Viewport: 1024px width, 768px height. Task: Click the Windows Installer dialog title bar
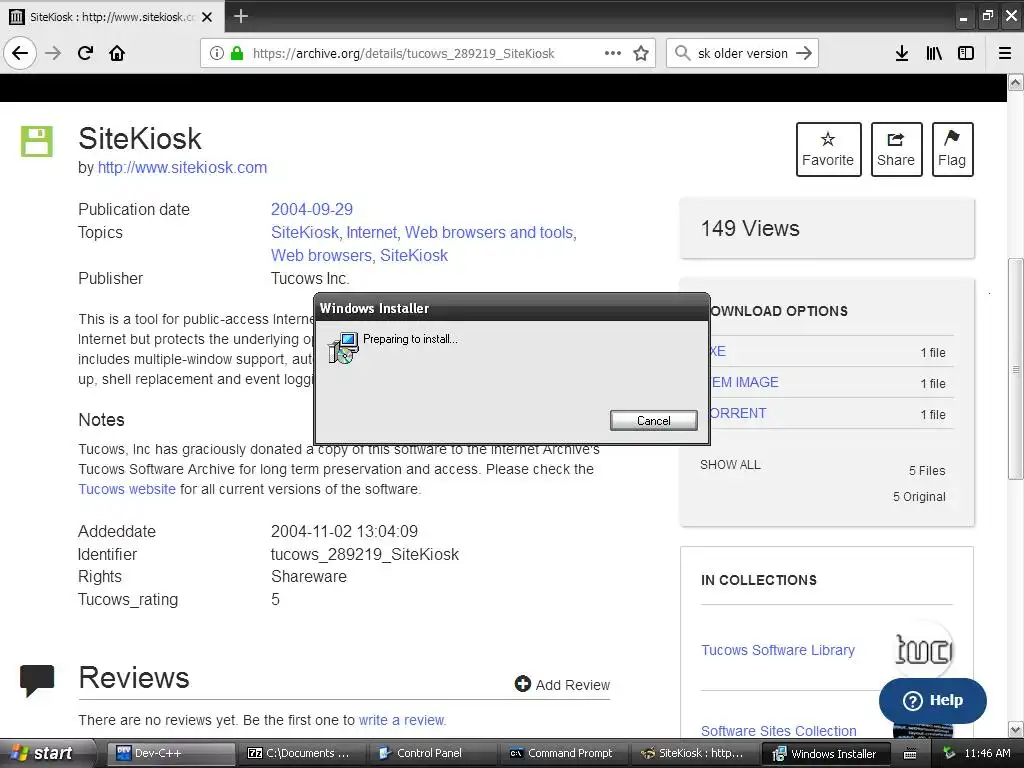511,308
